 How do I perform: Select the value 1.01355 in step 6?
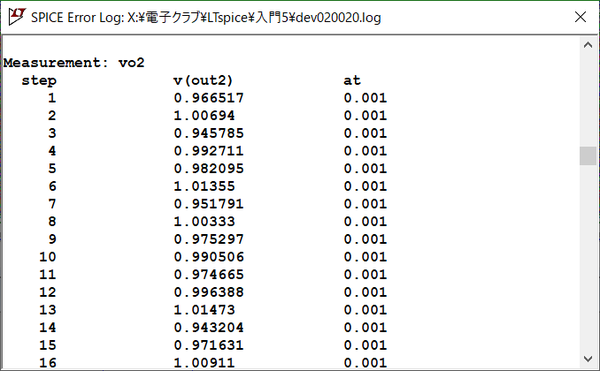[204, 186]
